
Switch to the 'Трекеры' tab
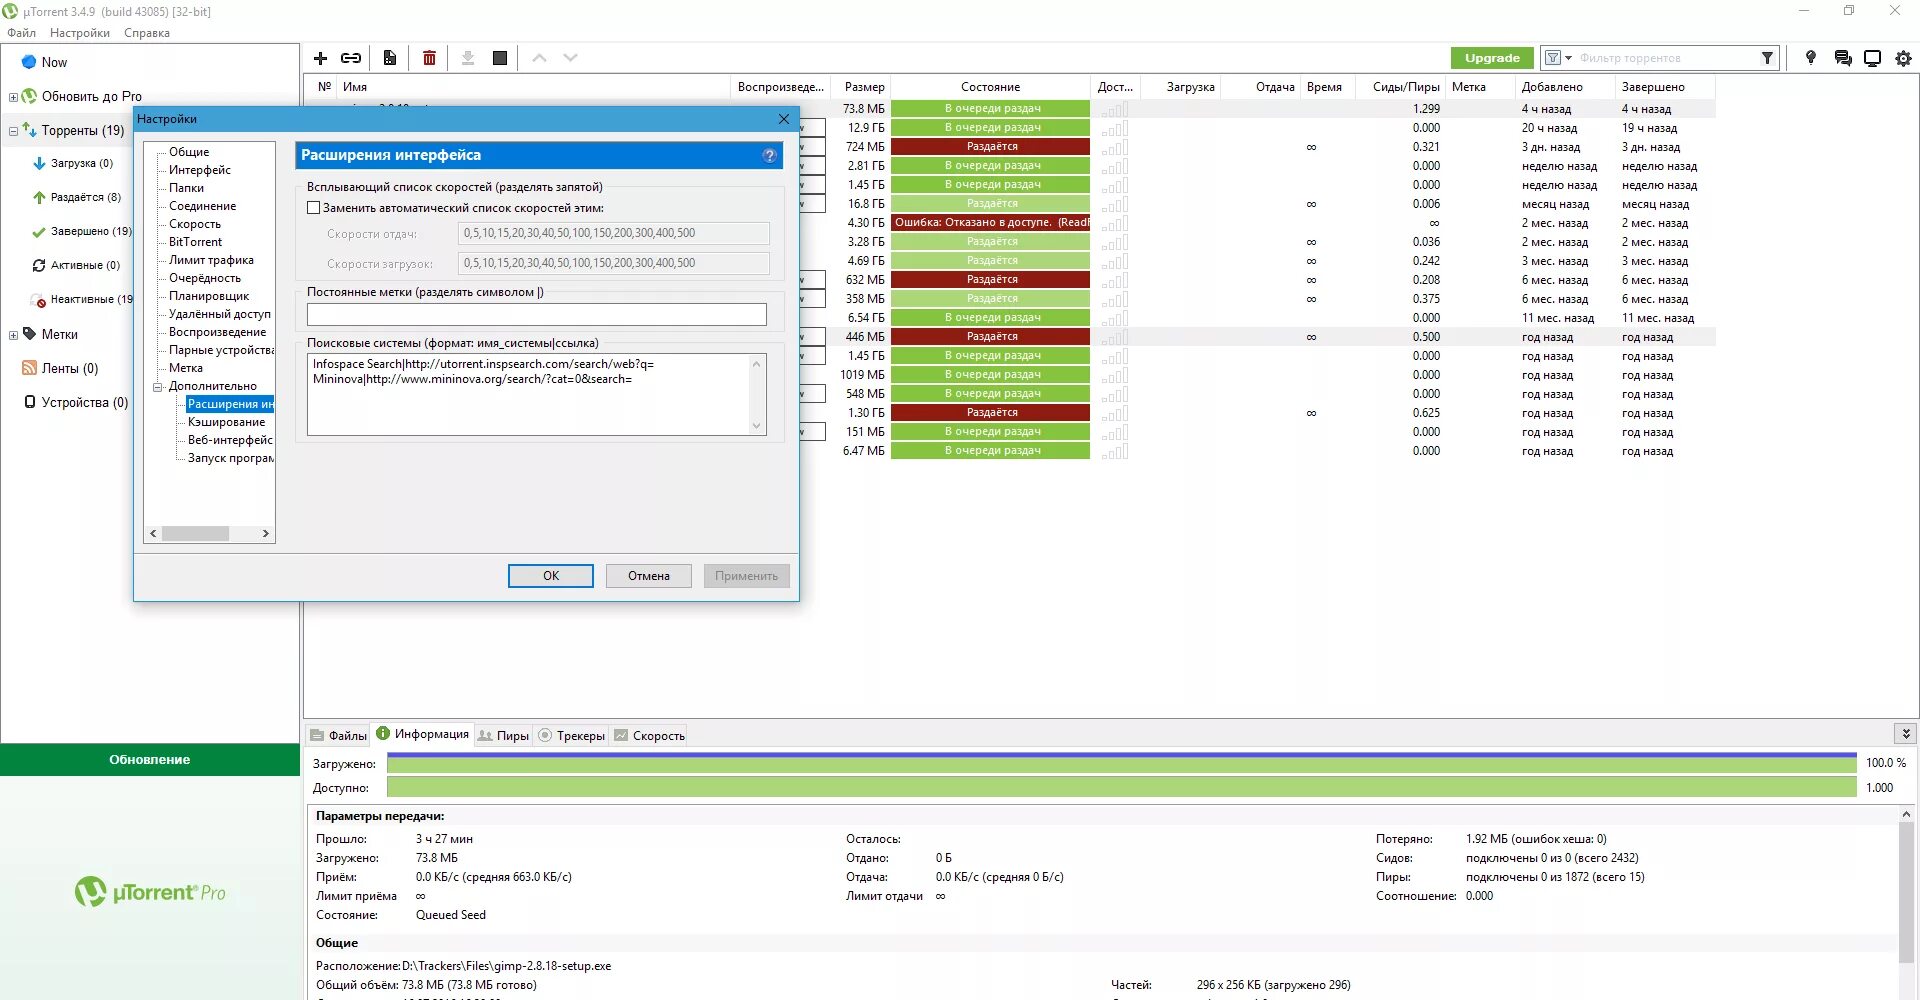click(x=572, y=735)
